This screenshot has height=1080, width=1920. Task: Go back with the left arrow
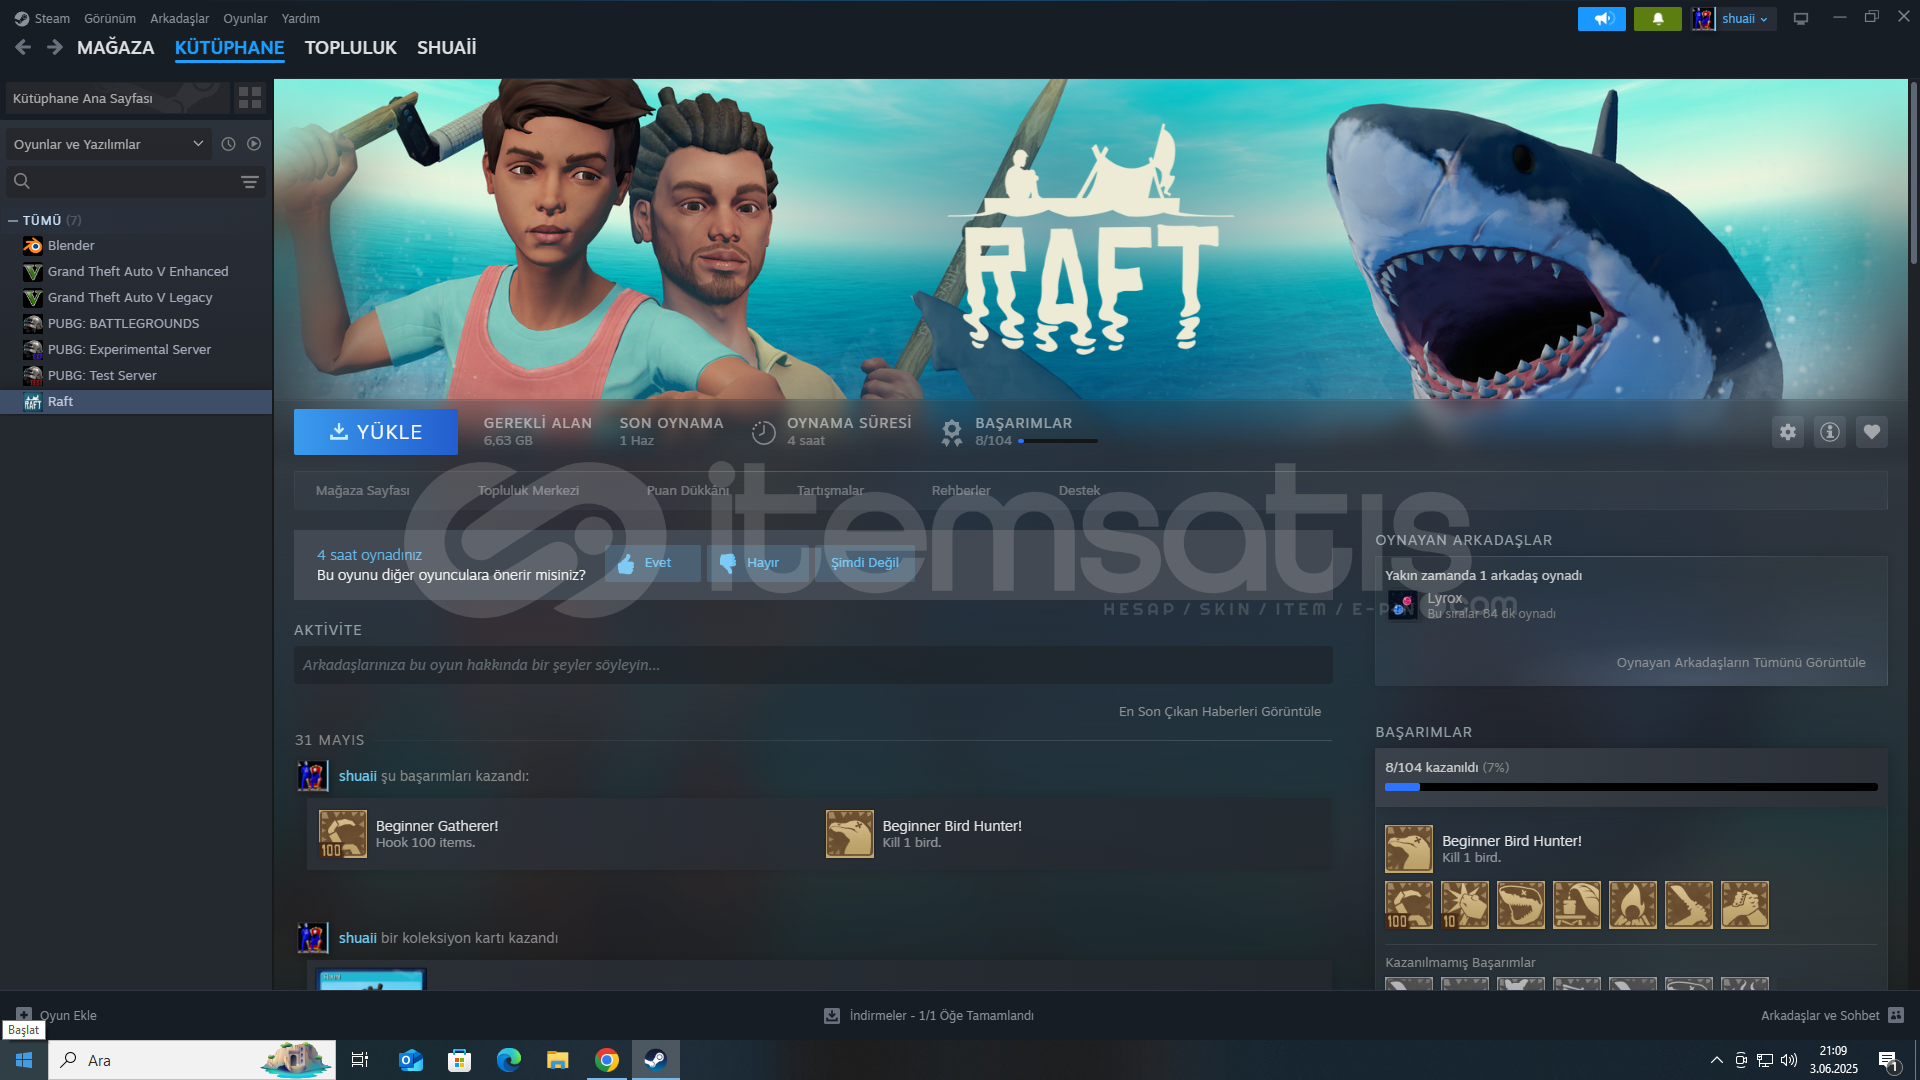[x=23, y=47]
